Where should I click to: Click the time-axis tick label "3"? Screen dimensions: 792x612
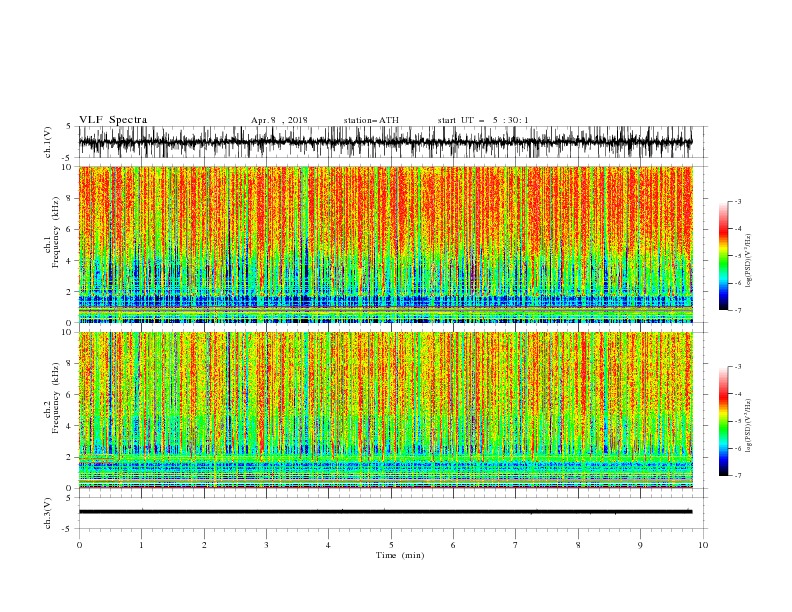(266, 545)
